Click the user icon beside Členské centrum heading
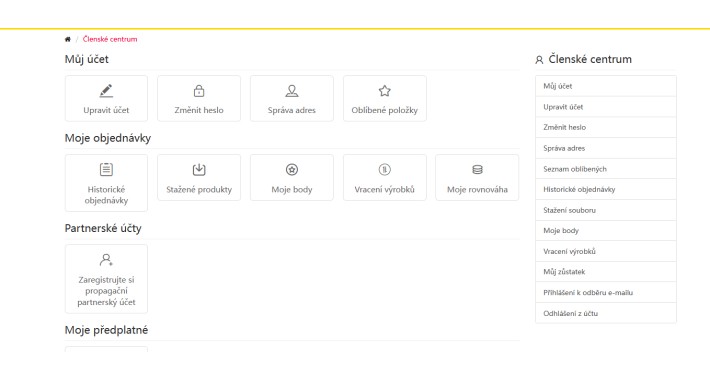710x380 pixels. point(539,60)
